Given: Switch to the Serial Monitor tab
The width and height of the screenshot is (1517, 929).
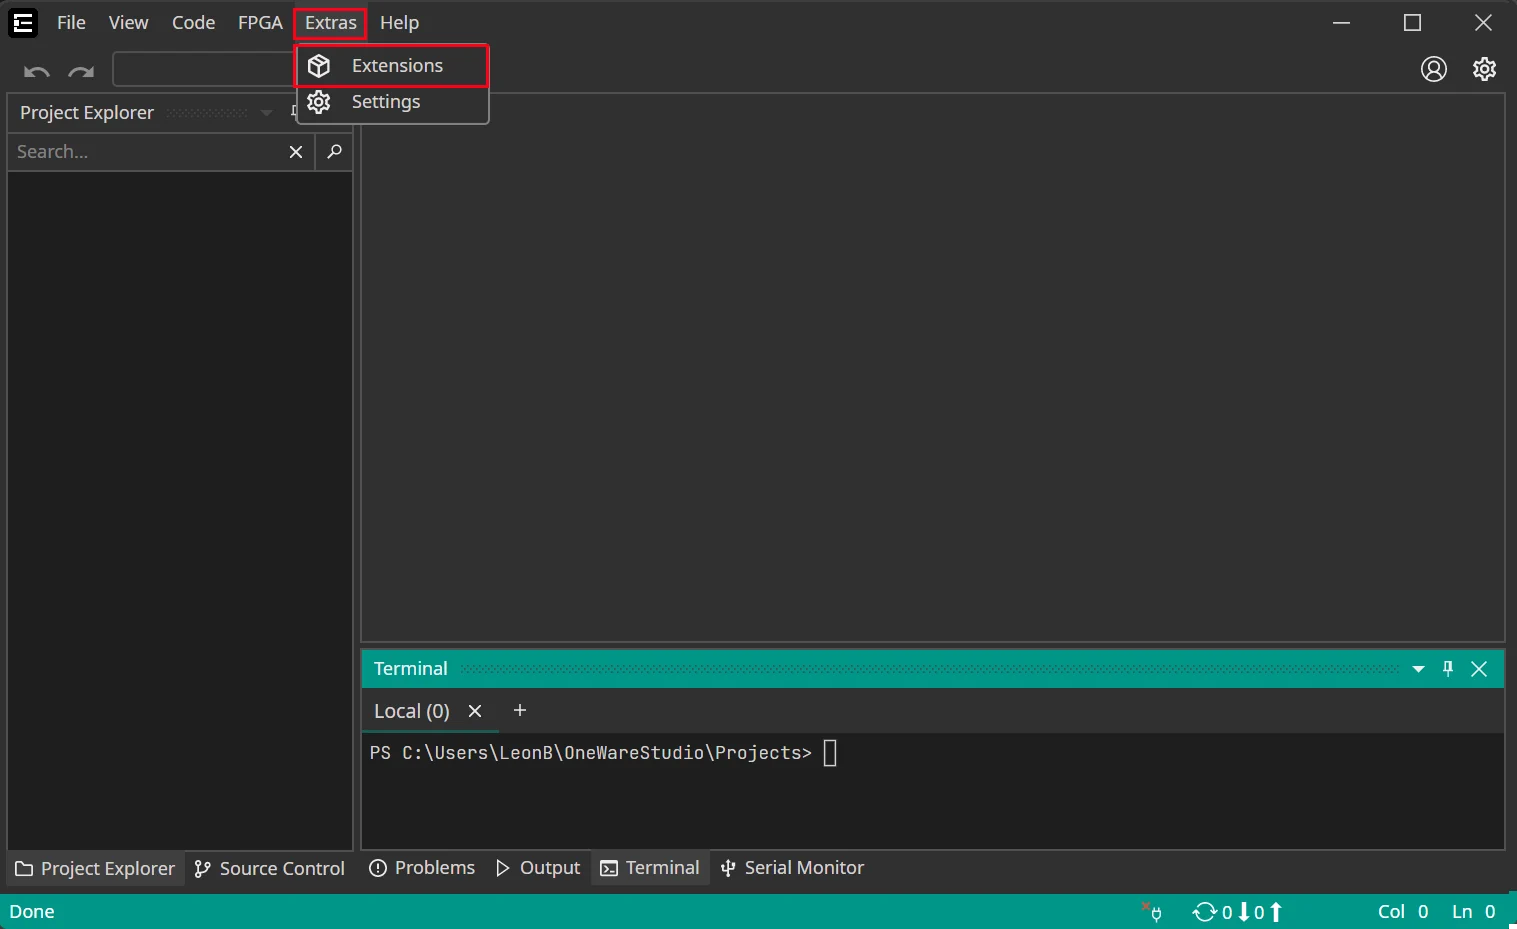Looking at the screenshot, I should tap(793, 868).
